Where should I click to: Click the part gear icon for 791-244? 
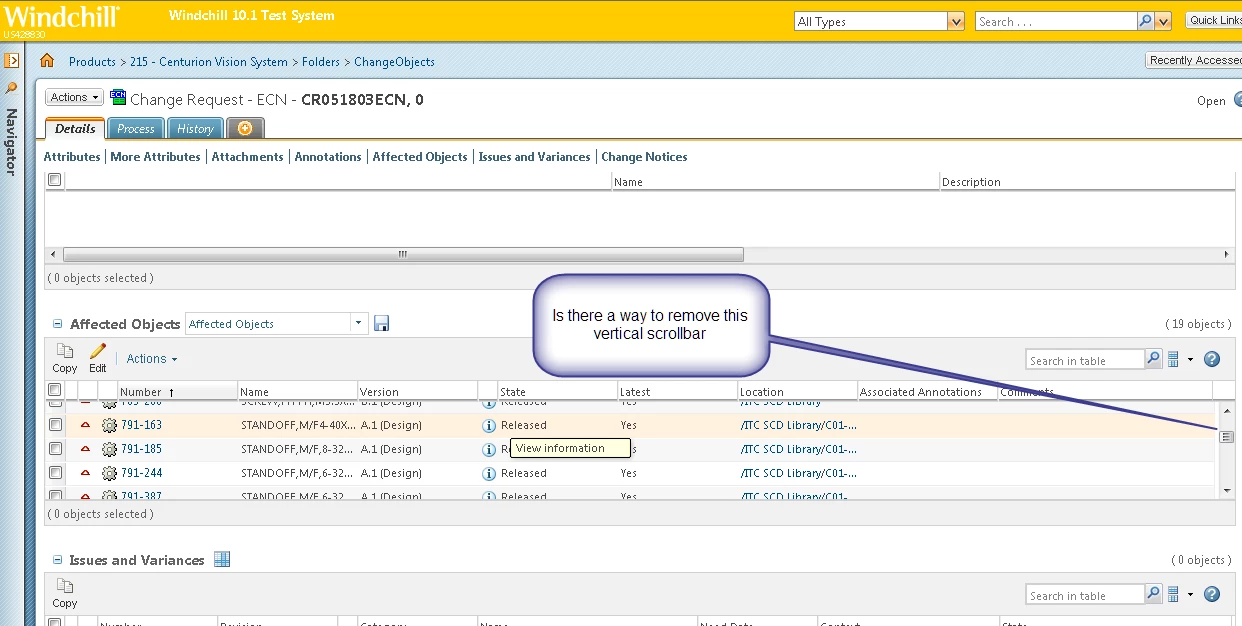[109, 473]
